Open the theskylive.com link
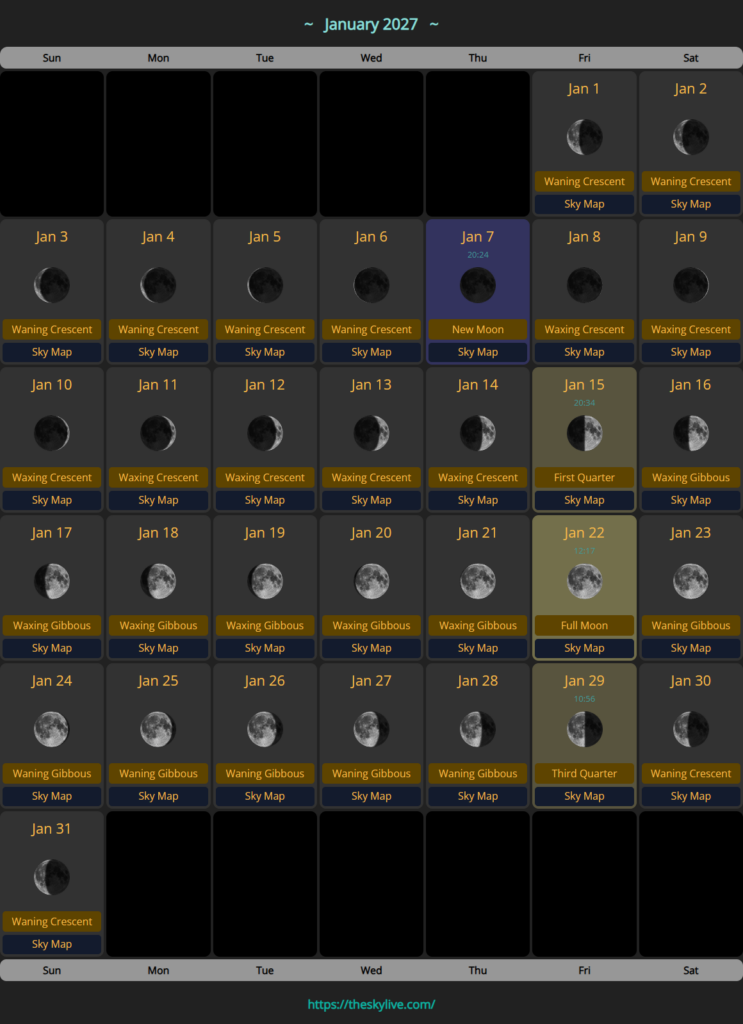 [372, 1004]
